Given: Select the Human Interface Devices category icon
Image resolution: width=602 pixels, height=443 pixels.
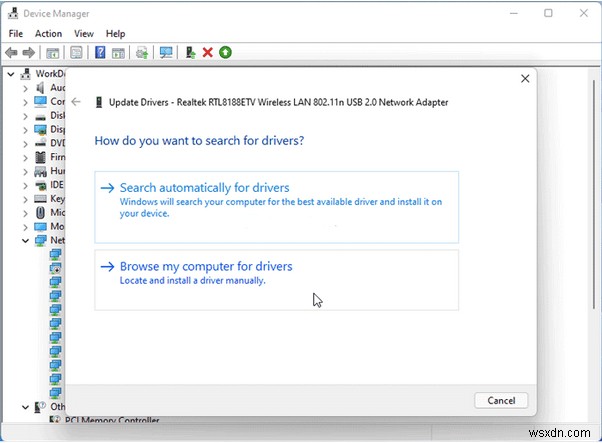Looking at the screenshot, I should coord(40,171).
